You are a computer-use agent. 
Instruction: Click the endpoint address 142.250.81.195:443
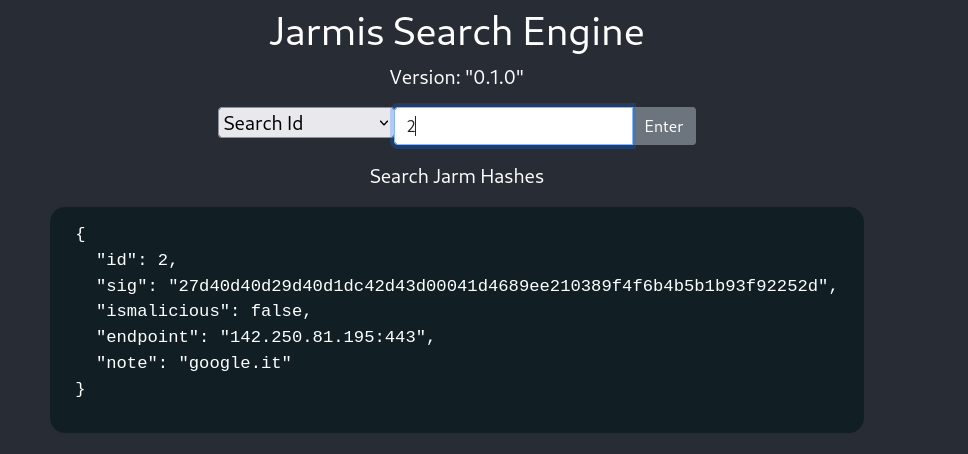(x=327, y=338)
